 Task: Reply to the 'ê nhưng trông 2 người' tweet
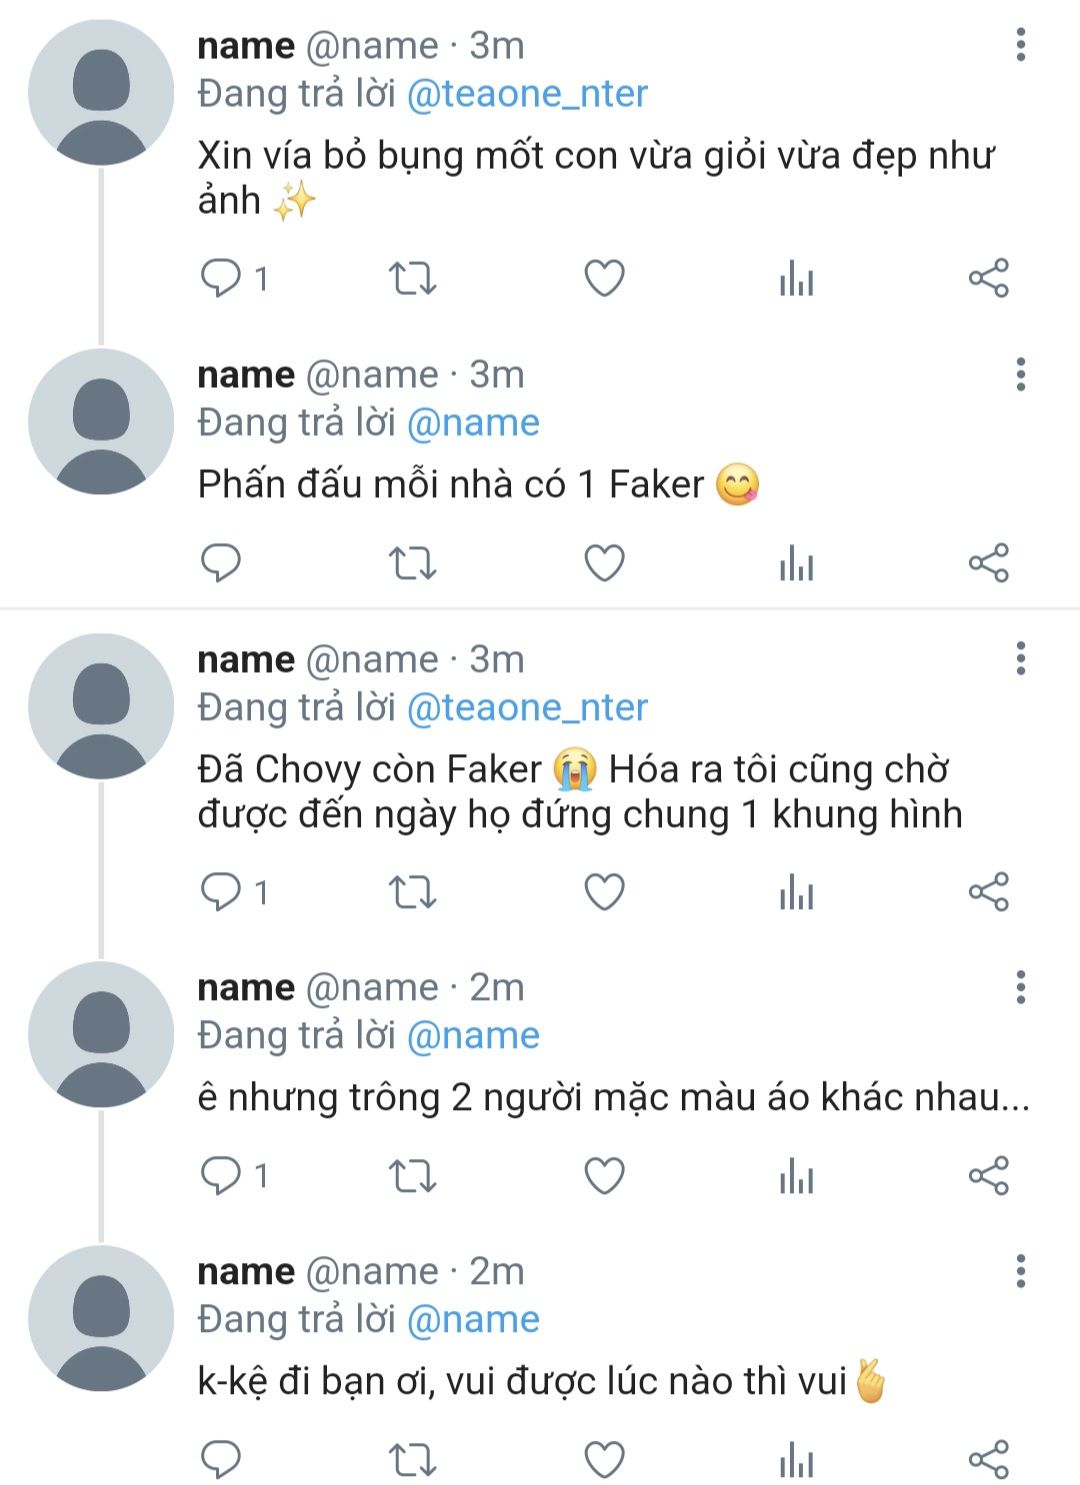[221, 1175]
